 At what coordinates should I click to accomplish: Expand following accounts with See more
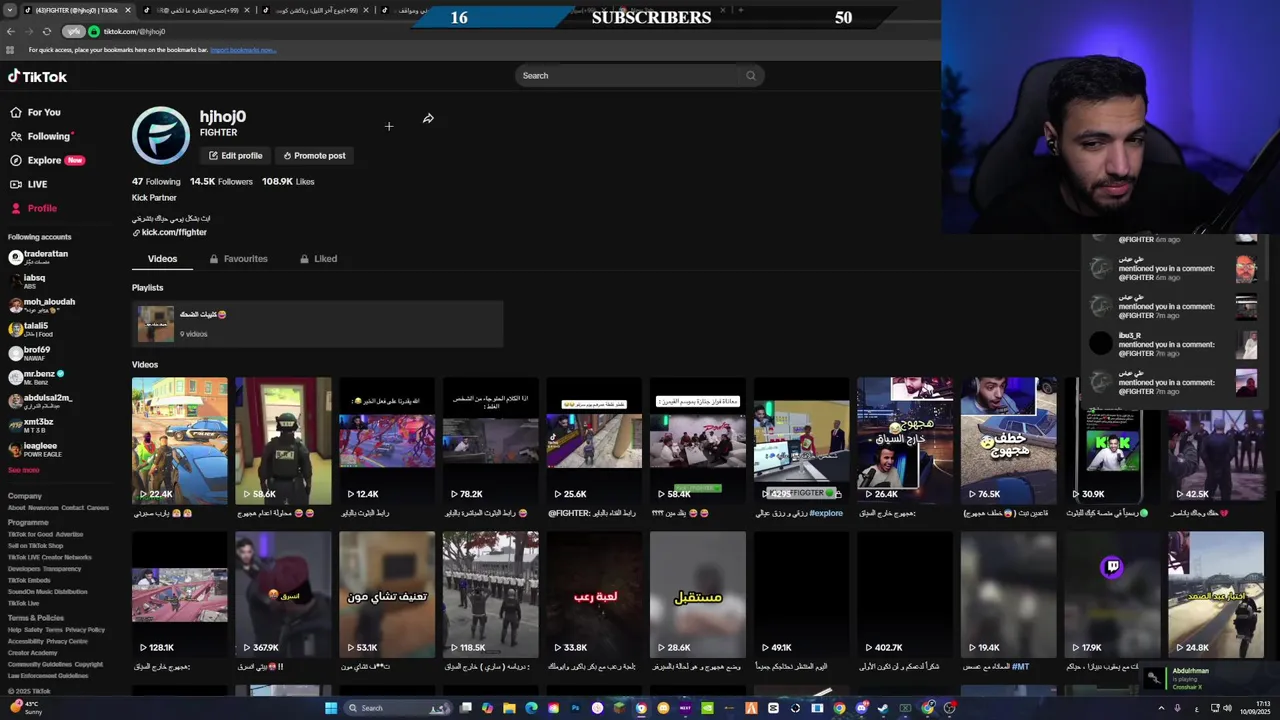click(x=23, y=470)
